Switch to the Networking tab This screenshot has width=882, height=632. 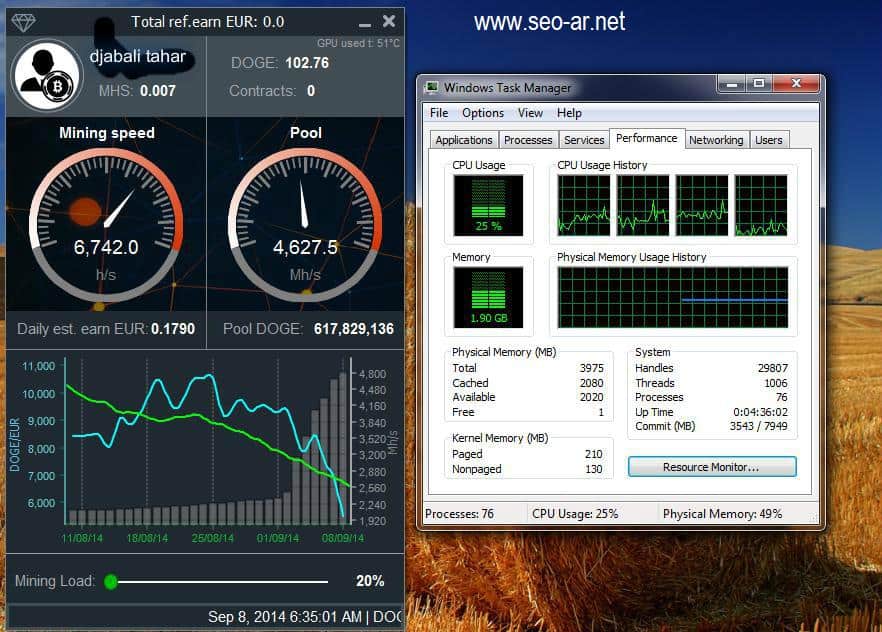716,140
